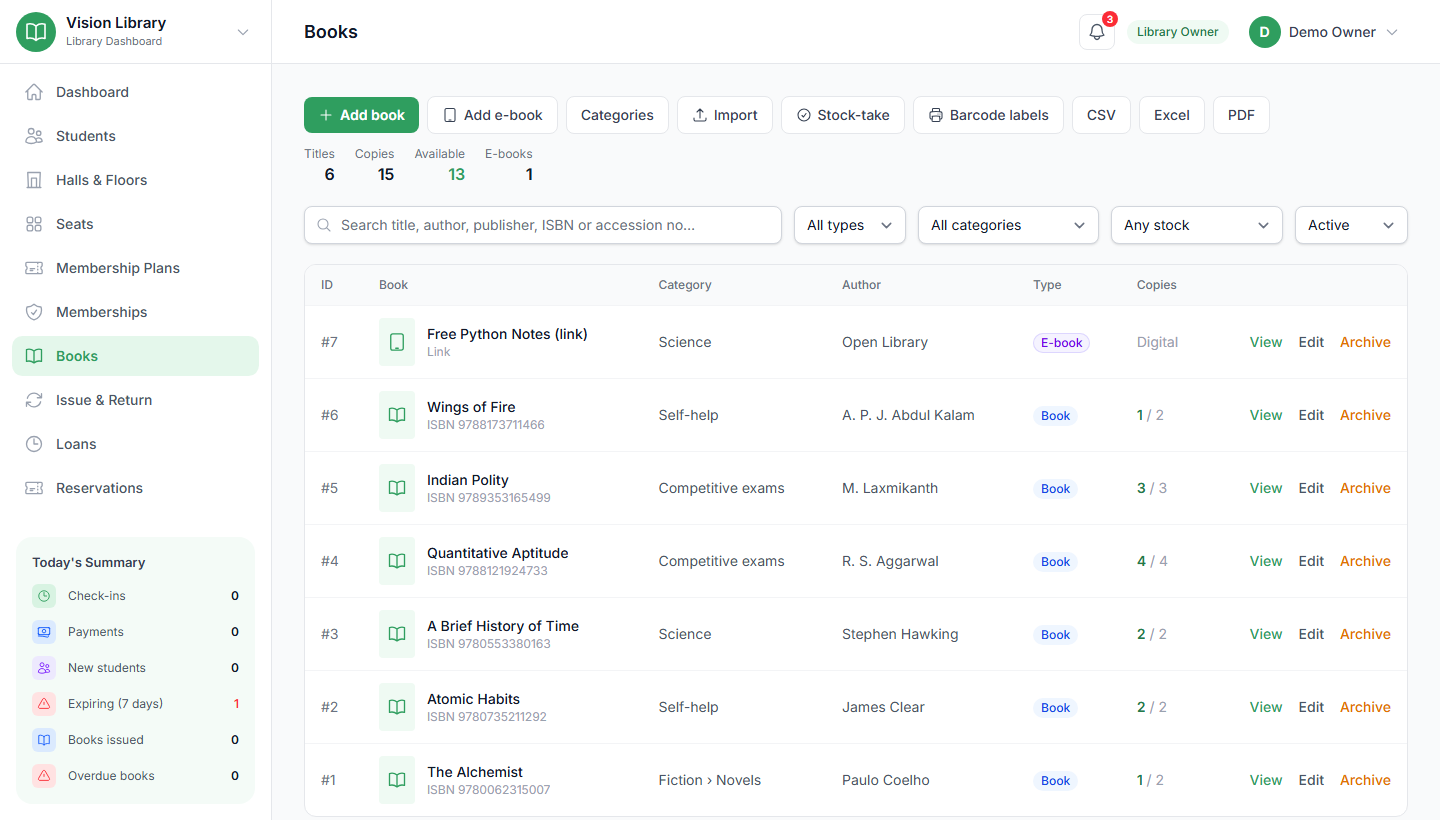Open the Any stock filter dropdown
Viewport: 1440px width, 820px height.
tap(1197, 225)
